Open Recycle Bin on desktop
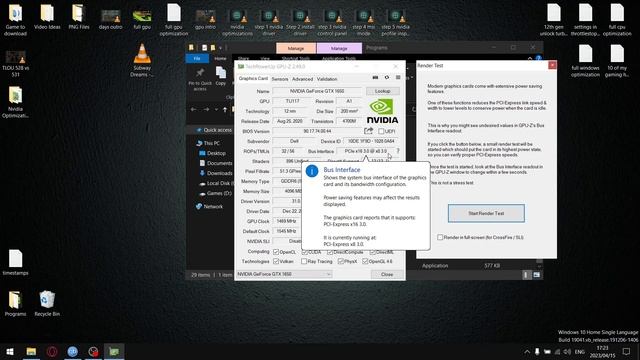The width and height of the screenshot is (640, 360). coord(47,303)
